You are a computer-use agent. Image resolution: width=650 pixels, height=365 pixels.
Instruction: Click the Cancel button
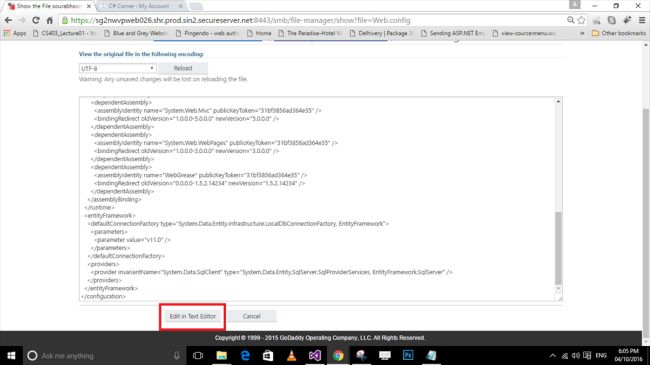(x=251, y=316)
